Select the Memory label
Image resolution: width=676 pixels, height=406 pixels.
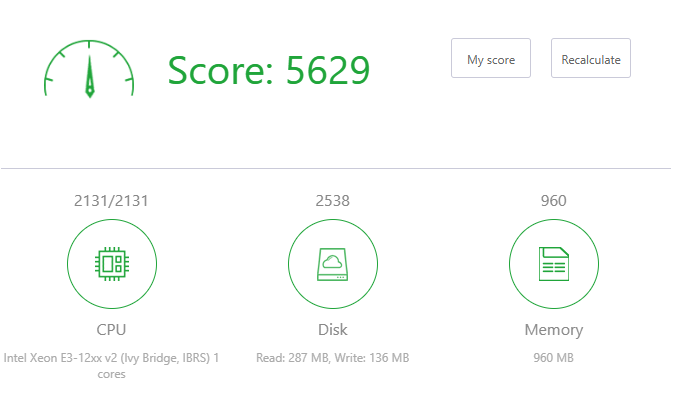click(x=553, y=330)
